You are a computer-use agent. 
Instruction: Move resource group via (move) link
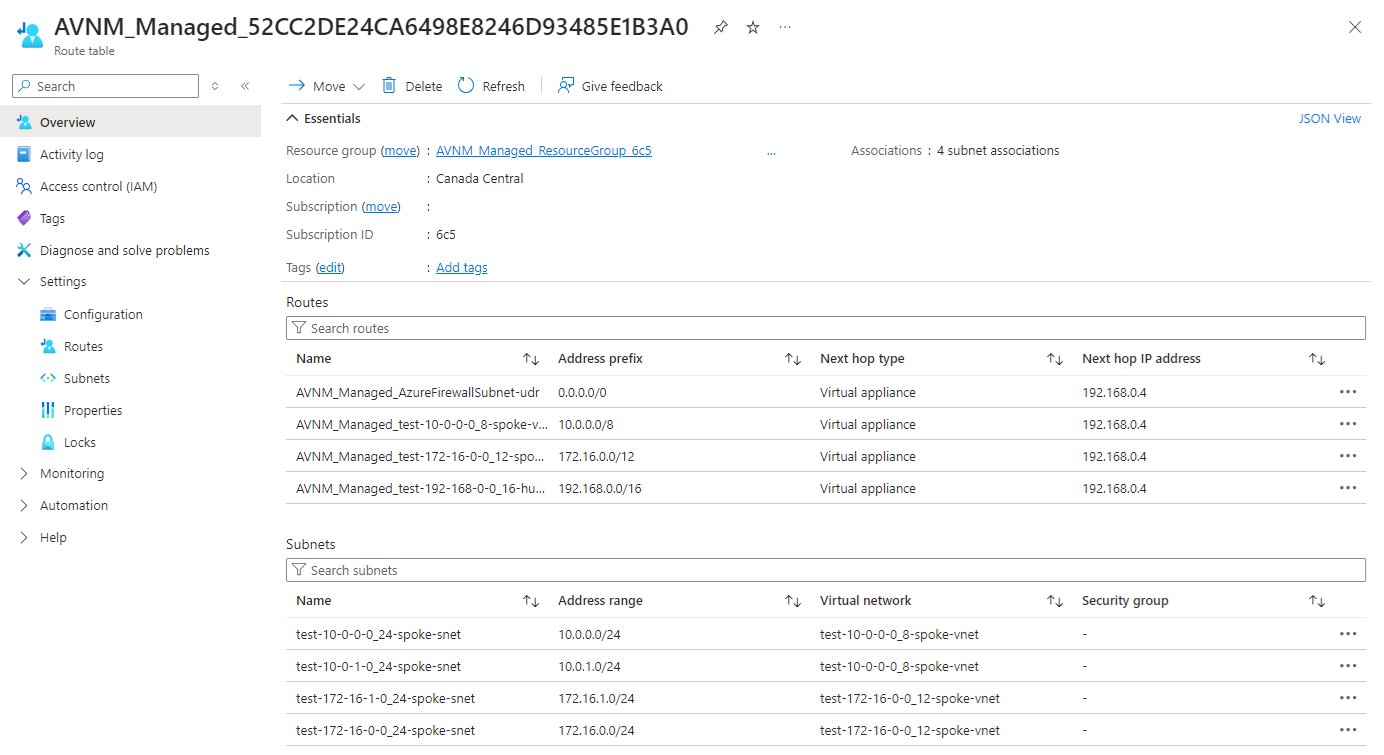(400, 151)
